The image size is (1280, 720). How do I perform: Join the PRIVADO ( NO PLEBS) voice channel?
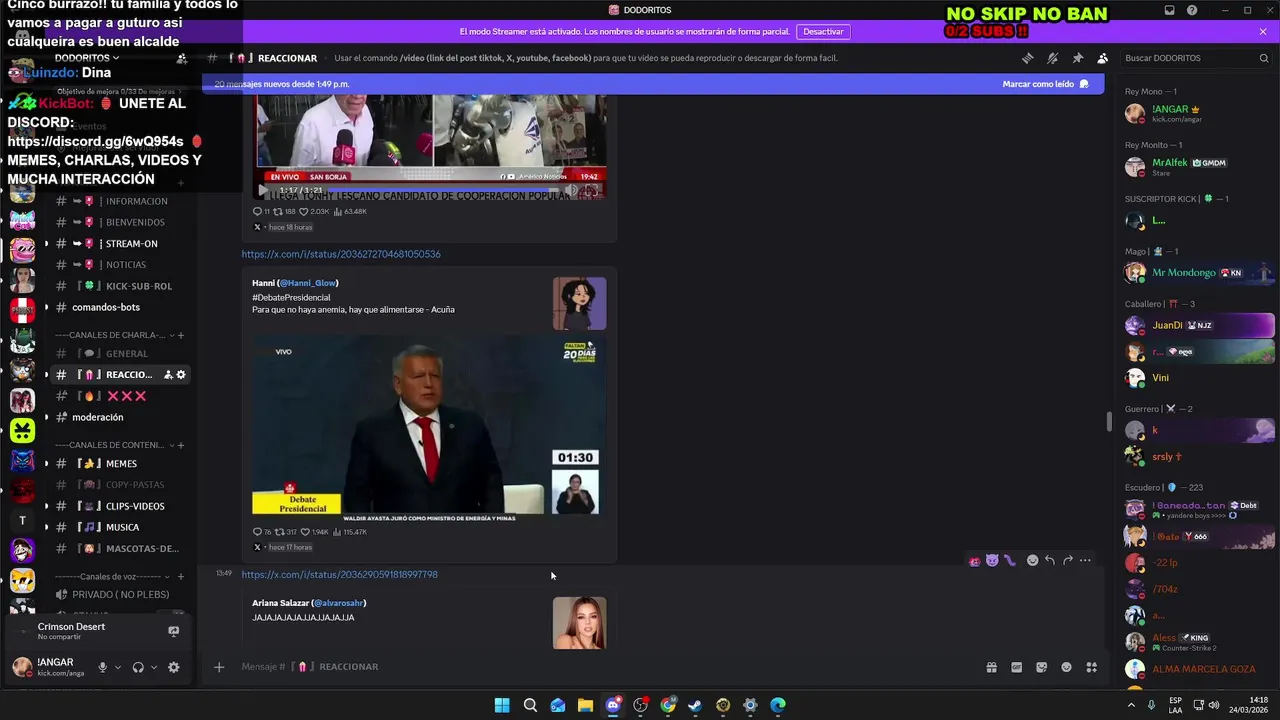click(x=120, y=594)
